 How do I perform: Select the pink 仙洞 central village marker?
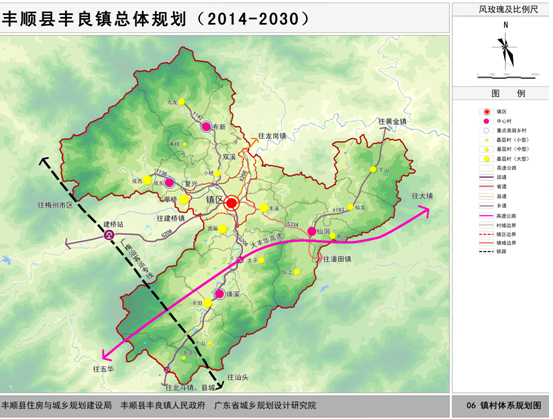coord(312,231)
